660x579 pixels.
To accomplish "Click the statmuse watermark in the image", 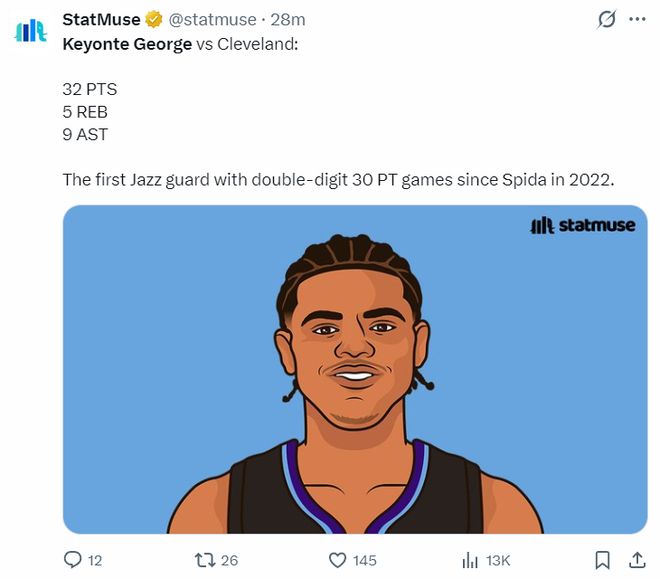I will [x=582, y=226].
